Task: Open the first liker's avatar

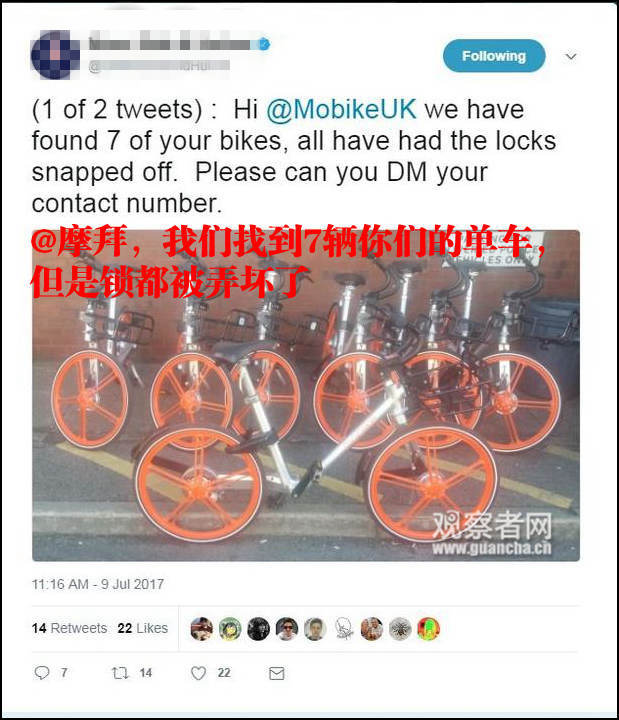Action: 202,629
